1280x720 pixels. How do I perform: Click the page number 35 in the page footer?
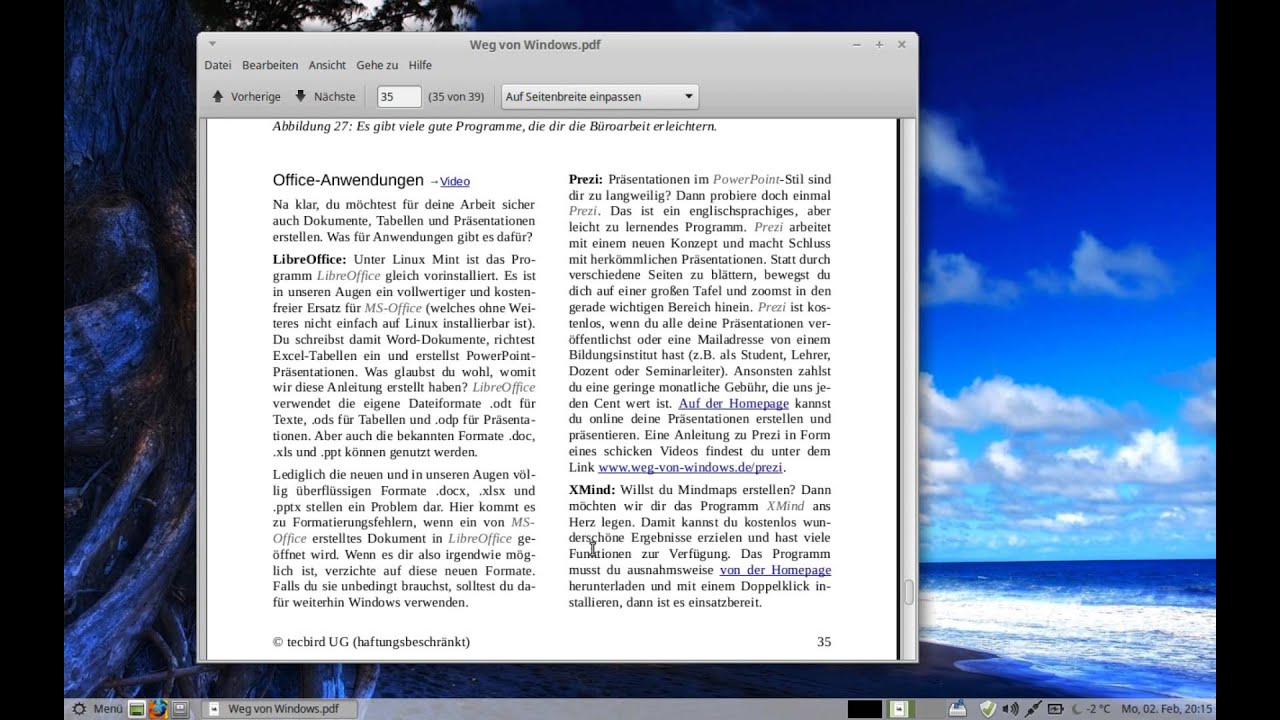pos(824,642)
